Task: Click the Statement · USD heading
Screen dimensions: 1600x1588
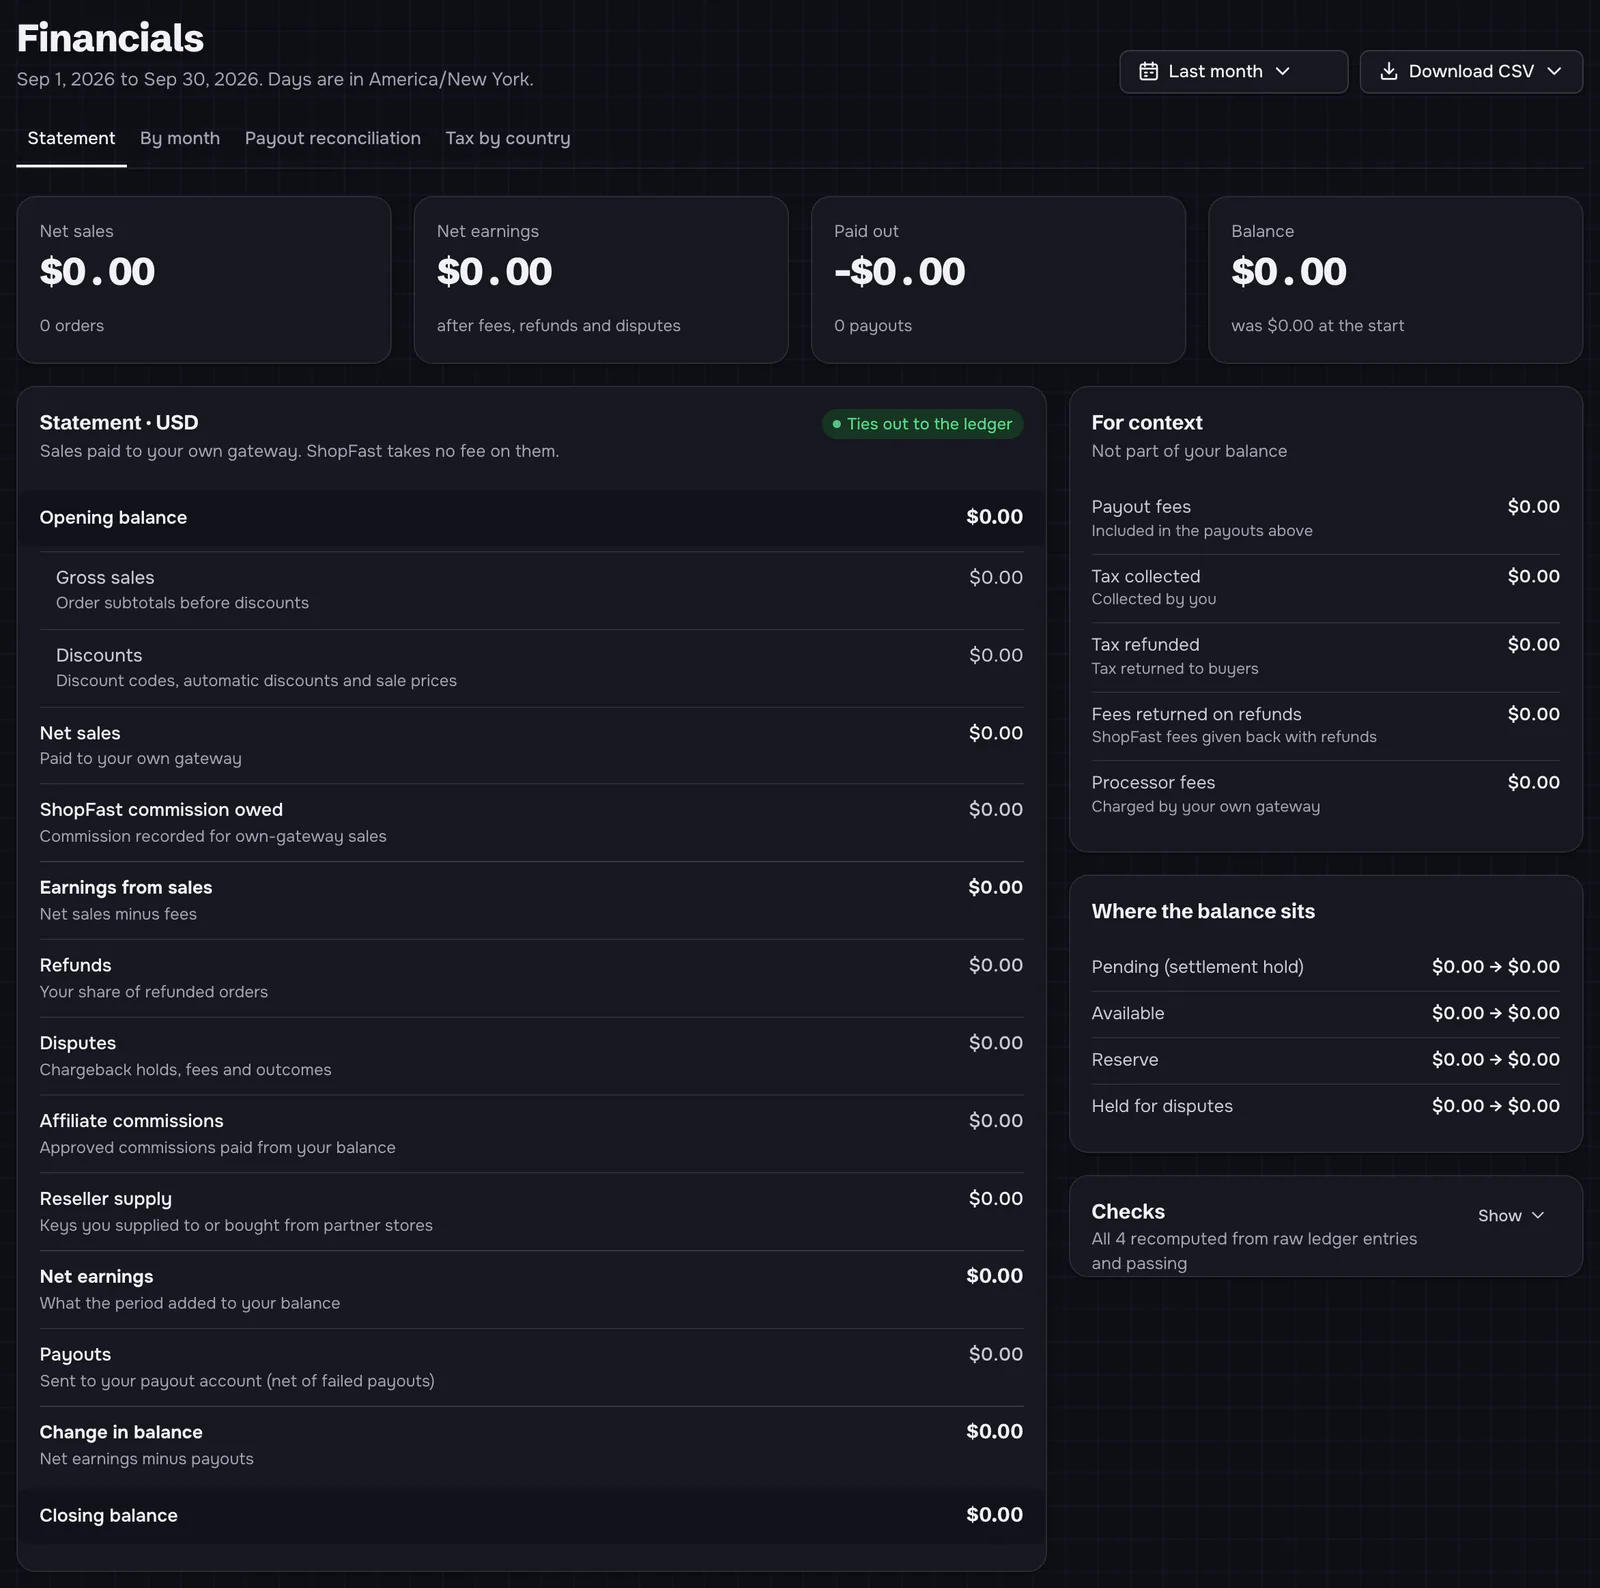Action: tap(119, 423)
